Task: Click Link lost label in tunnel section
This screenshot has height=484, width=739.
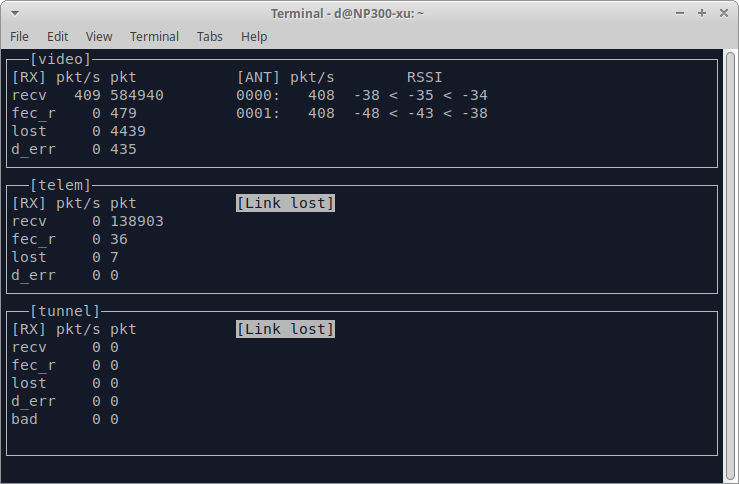Action: (286, 329)
